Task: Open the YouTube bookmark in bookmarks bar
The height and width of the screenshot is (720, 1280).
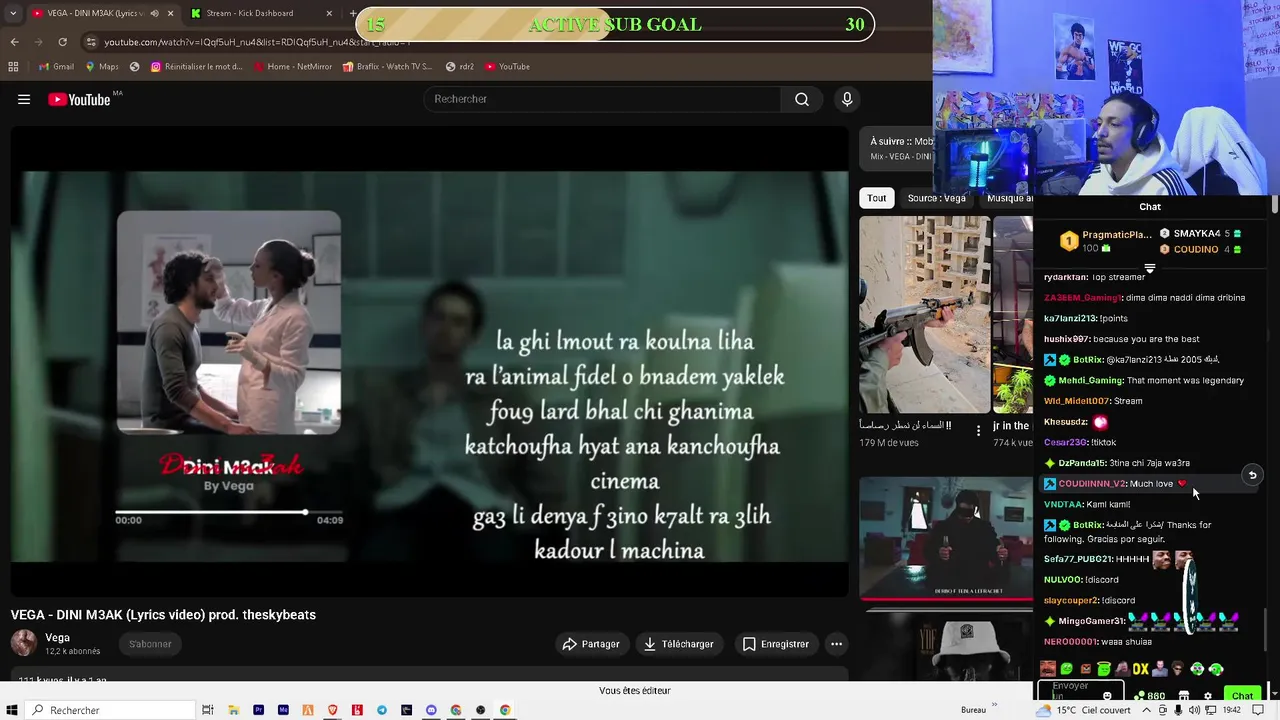Action: coord(508,67)
